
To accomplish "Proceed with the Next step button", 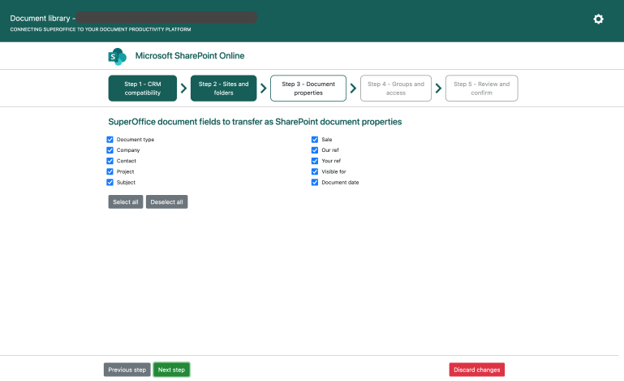I will (x=172, y=369).
